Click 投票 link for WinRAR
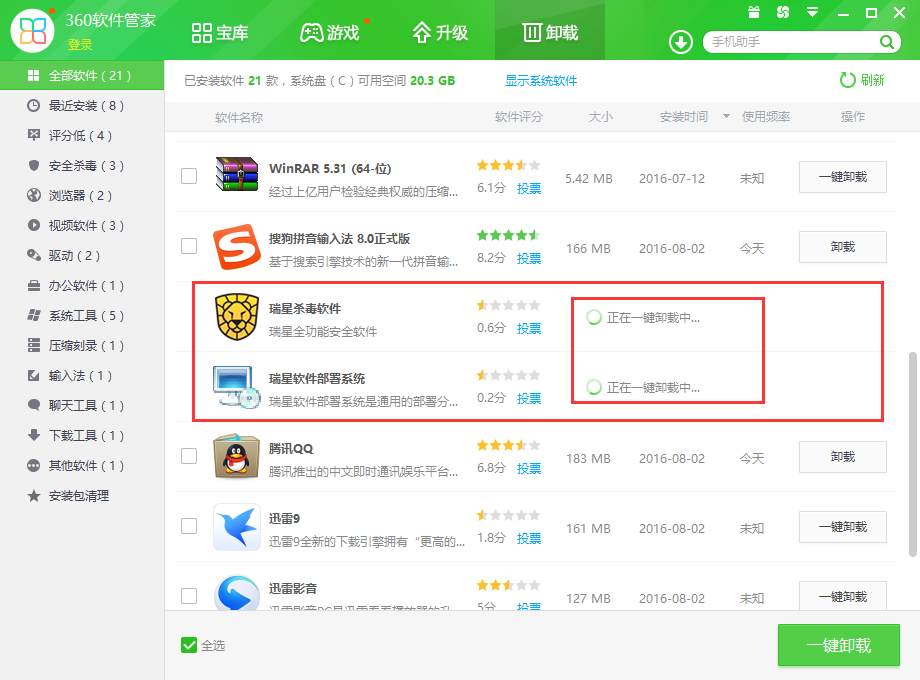The width and height of the screenshot is (920, 680). [x=529, y=188]
